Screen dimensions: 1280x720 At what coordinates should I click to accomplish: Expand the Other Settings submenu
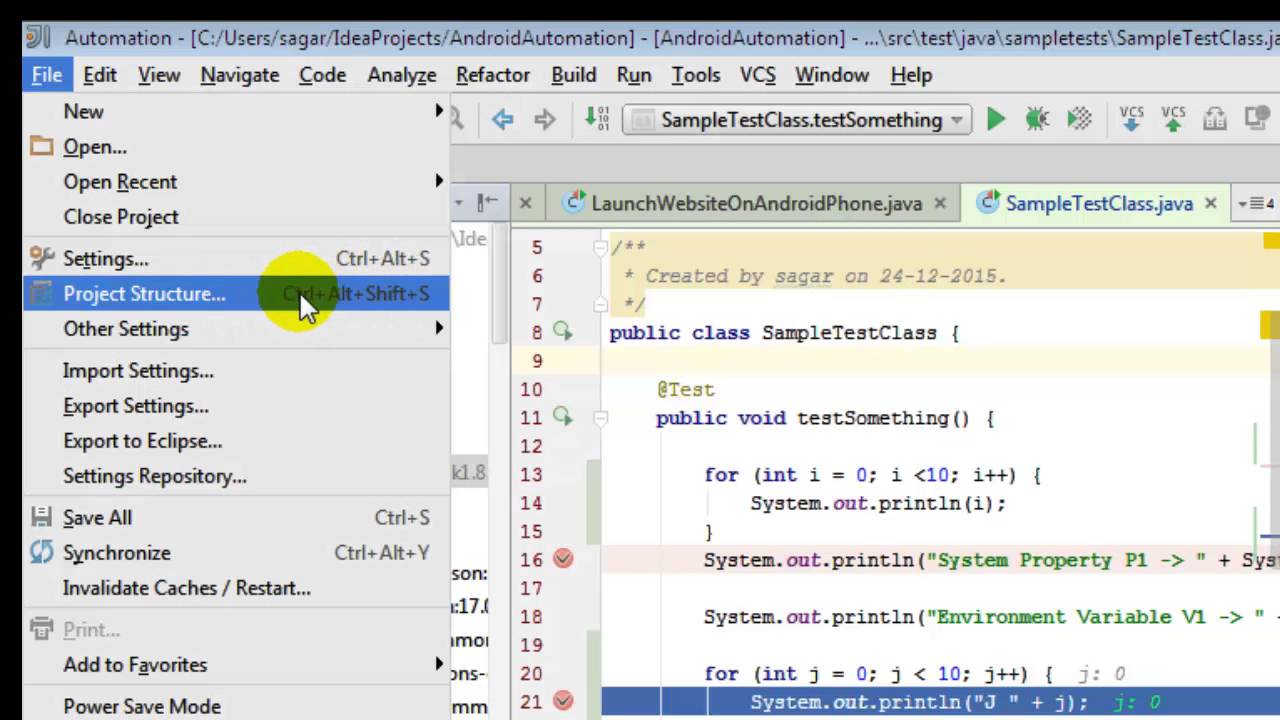point(439,328)
